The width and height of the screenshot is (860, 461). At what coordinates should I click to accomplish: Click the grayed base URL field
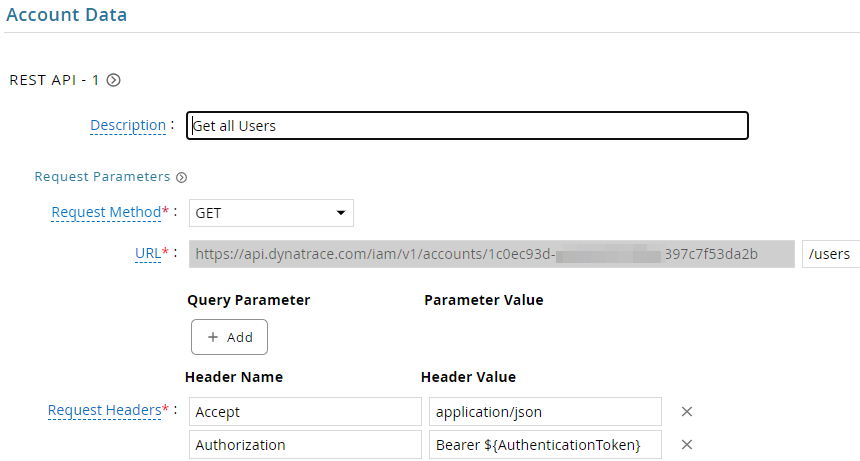click(491, 254)
